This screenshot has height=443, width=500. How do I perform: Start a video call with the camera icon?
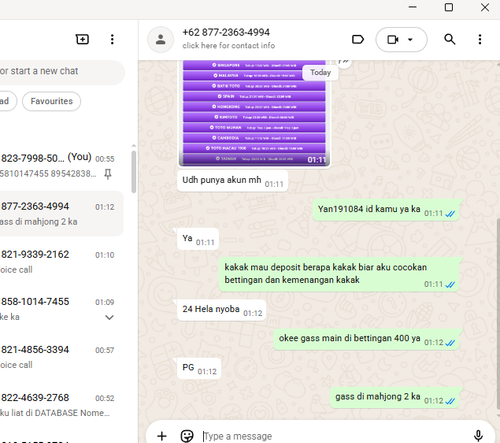[x=393, y=40]
